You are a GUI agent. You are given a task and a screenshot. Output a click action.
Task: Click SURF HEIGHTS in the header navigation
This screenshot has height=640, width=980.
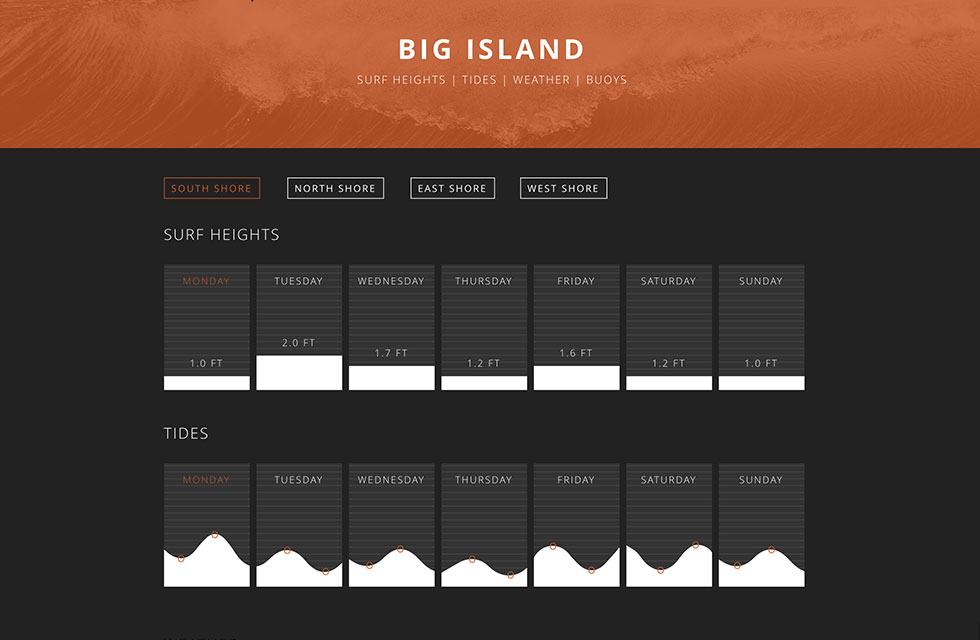click(x=400, y=80)
